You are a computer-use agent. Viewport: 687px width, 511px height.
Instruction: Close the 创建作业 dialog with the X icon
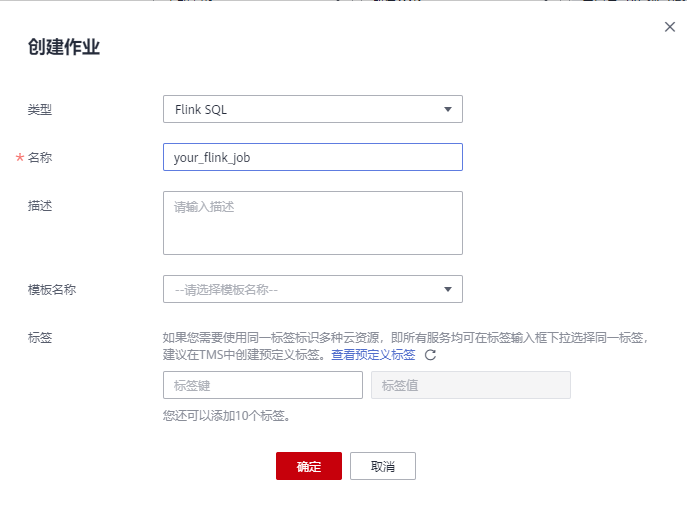pos(670,27)
